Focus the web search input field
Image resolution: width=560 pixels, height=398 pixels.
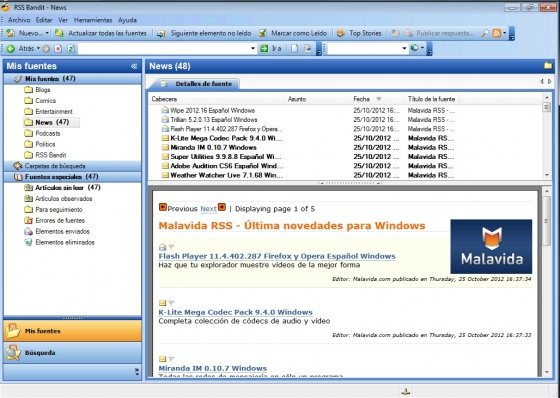click(x=364, y=48)
